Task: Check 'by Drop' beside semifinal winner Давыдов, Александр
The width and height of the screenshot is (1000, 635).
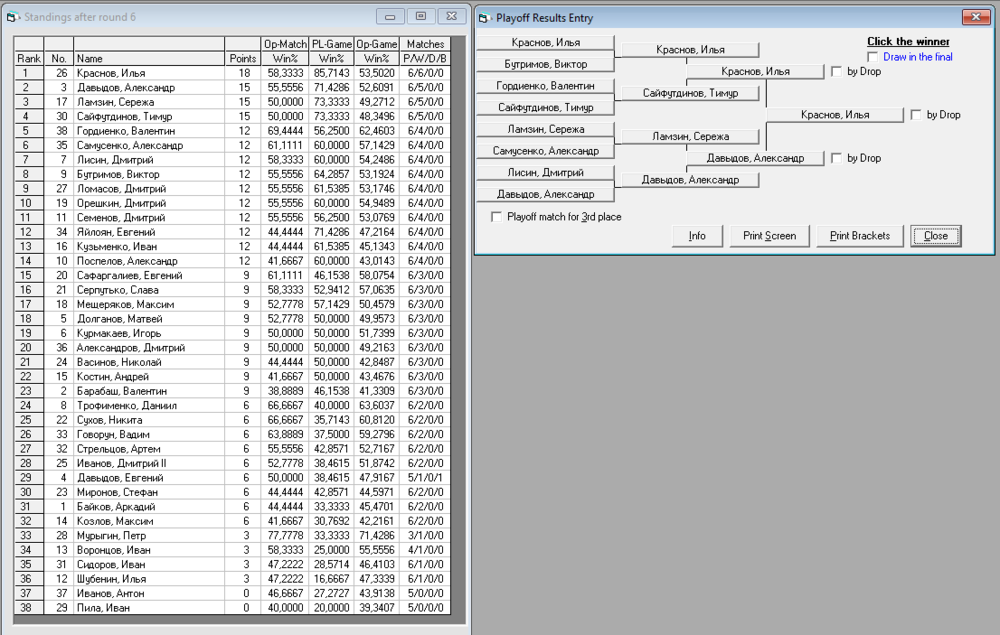Action: (836, 158)
